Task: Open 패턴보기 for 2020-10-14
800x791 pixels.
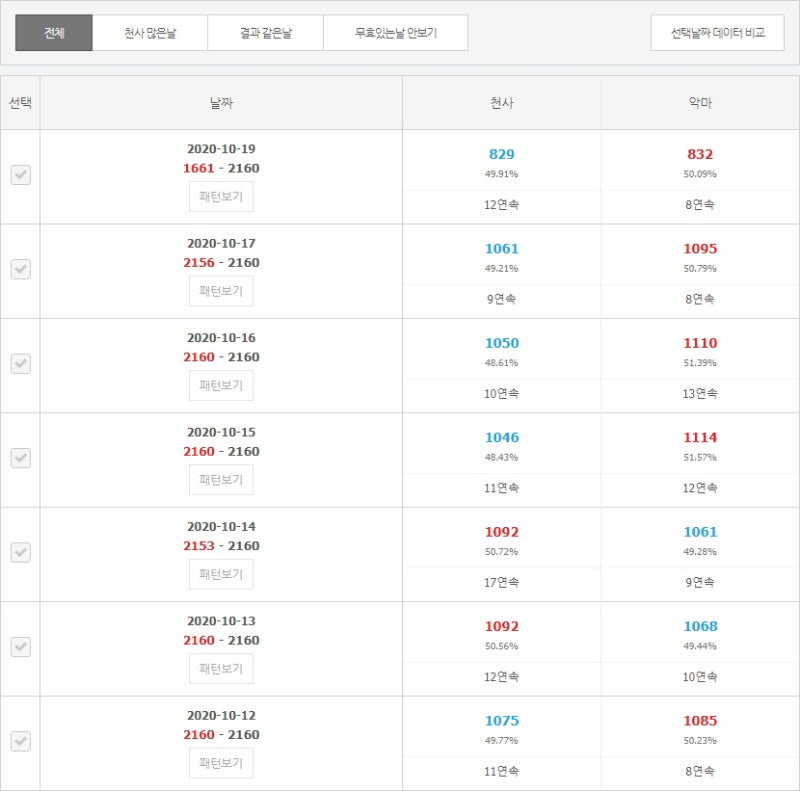Action: click(x=221, y=574)
